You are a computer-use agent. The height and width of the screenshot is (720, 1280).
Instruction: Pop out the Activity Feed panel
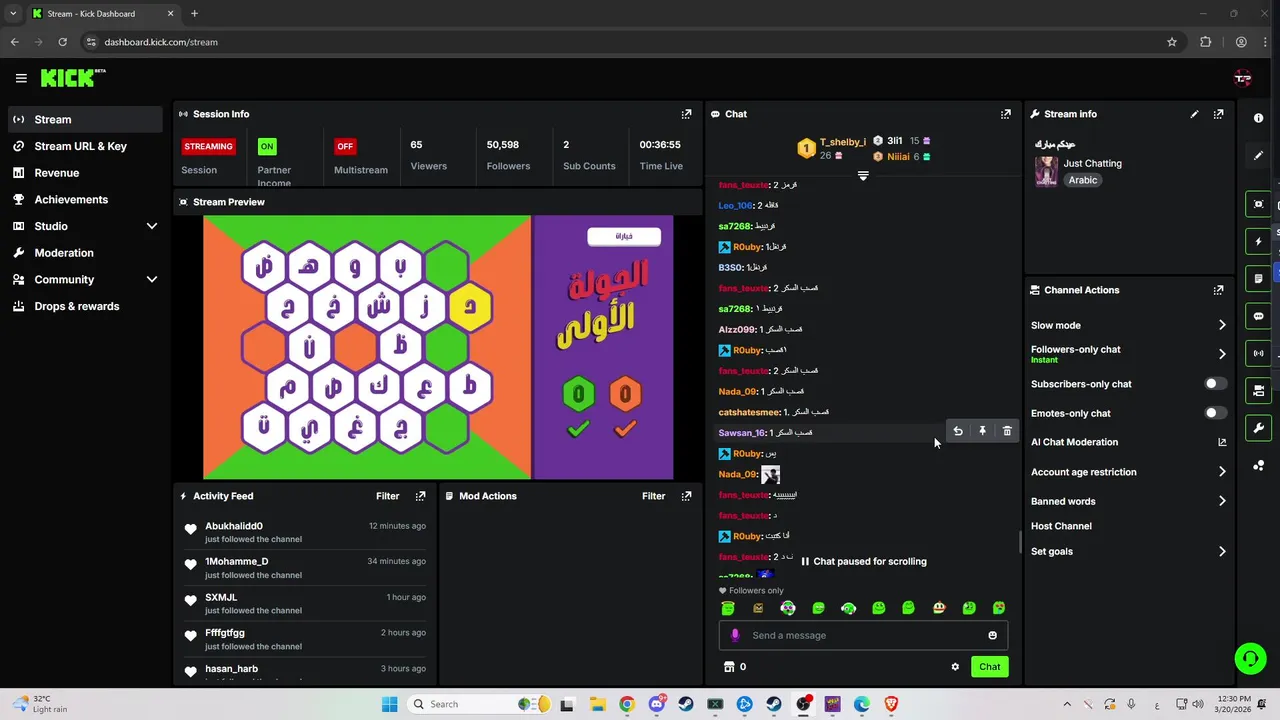(x=420, y=496)
